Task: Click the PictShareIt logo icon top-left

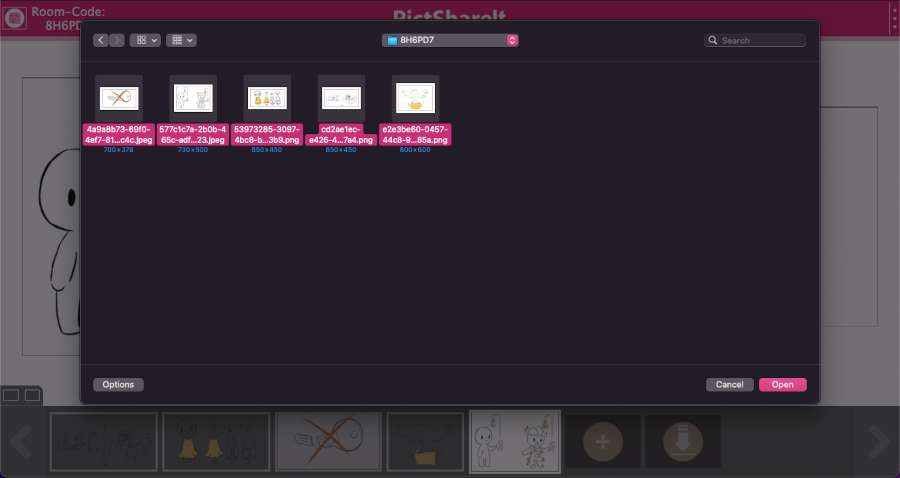Action: pos(14,18)
